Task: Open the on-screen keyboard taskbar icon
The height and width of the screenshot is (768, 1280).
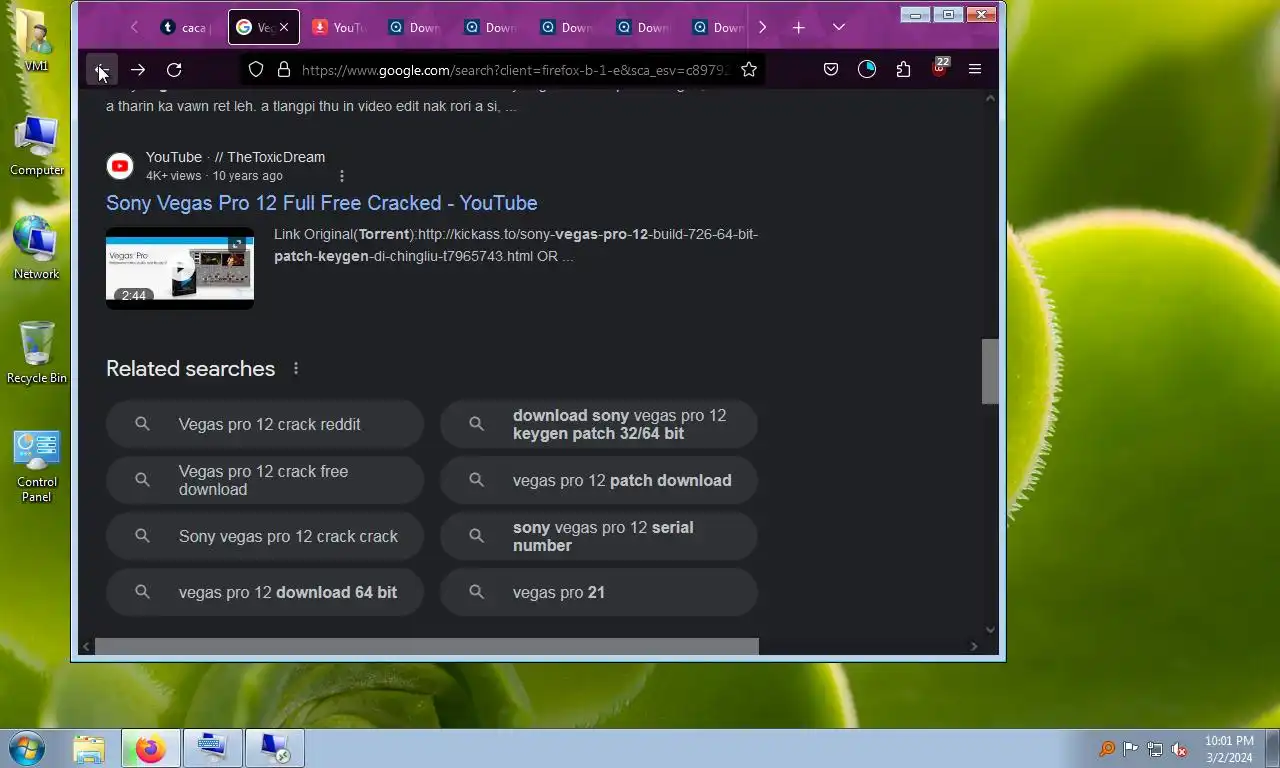Action: click(212, 748)
